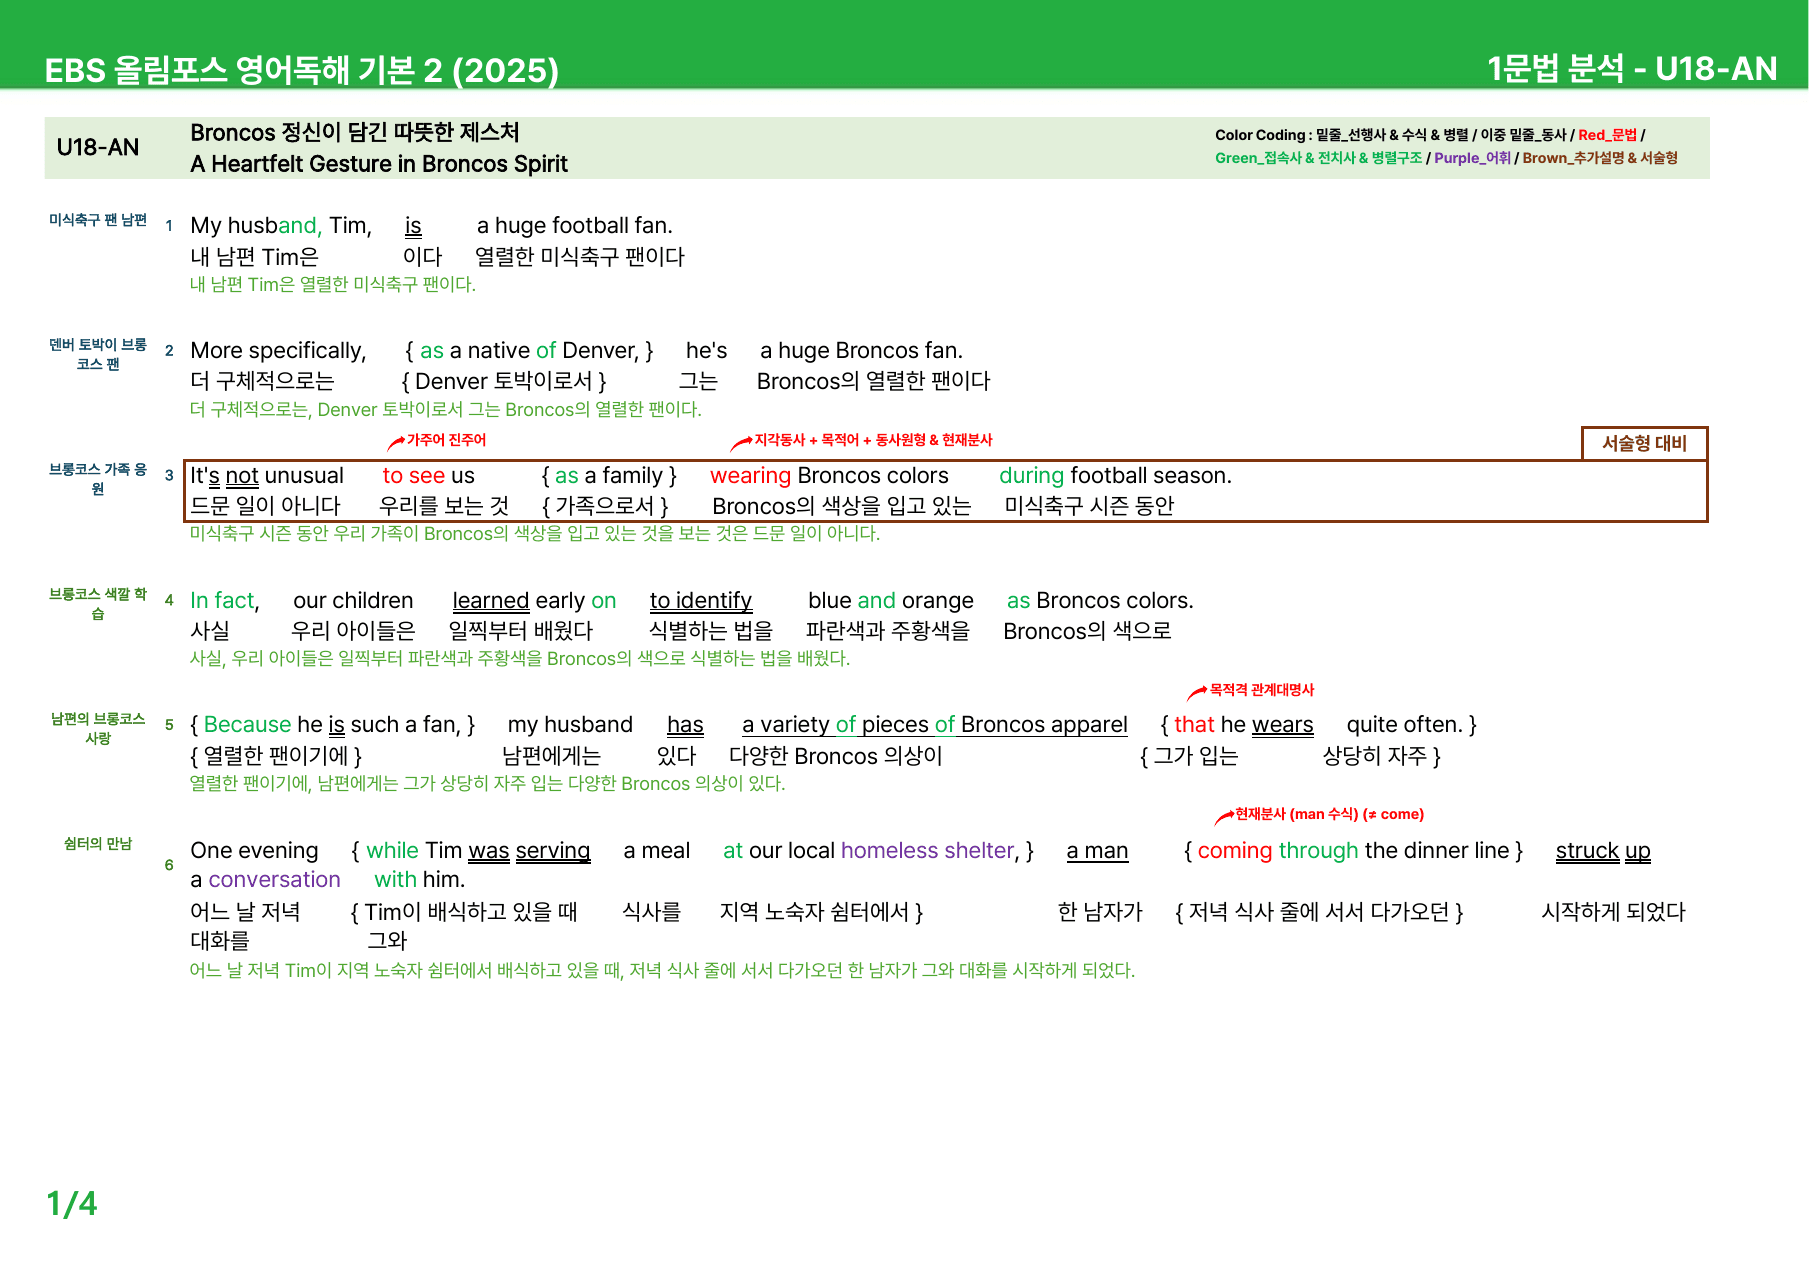Click the underlined 'was serving' in sentence 6
This screenshot has height=1279, width=1809.
pos(529,851)
